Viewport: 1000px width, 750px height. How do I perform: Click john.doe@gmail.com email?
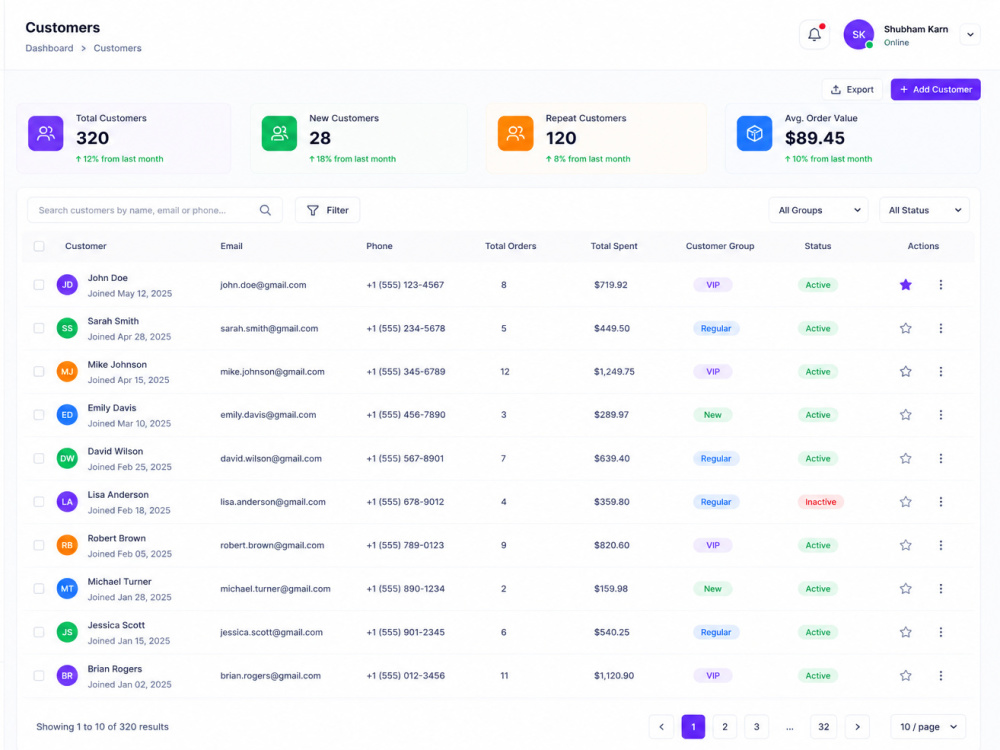(x=263, y=285)
